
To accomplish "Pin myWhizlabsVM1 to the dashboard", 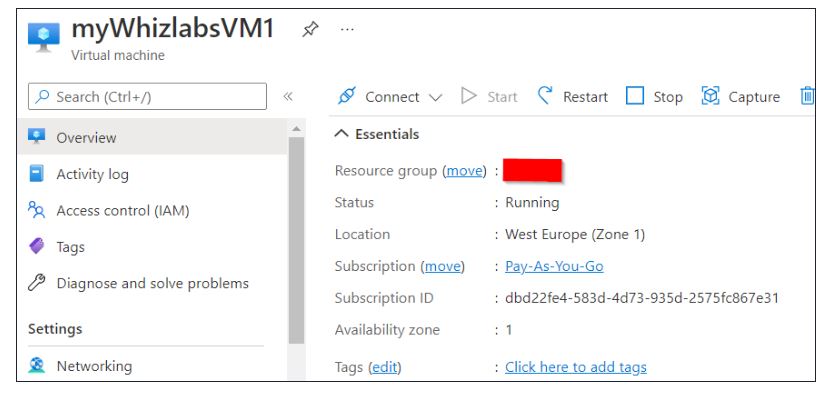I will point(310,29).
